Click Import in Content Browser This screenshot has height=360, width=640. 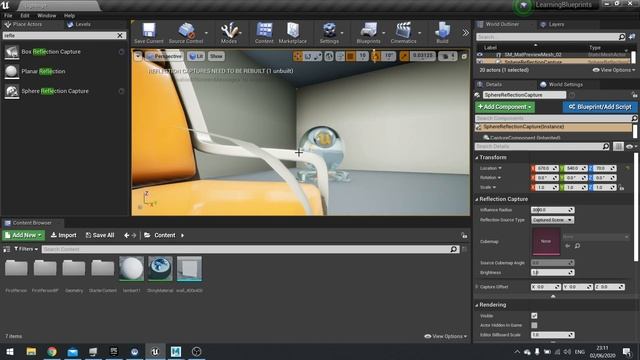63,236
